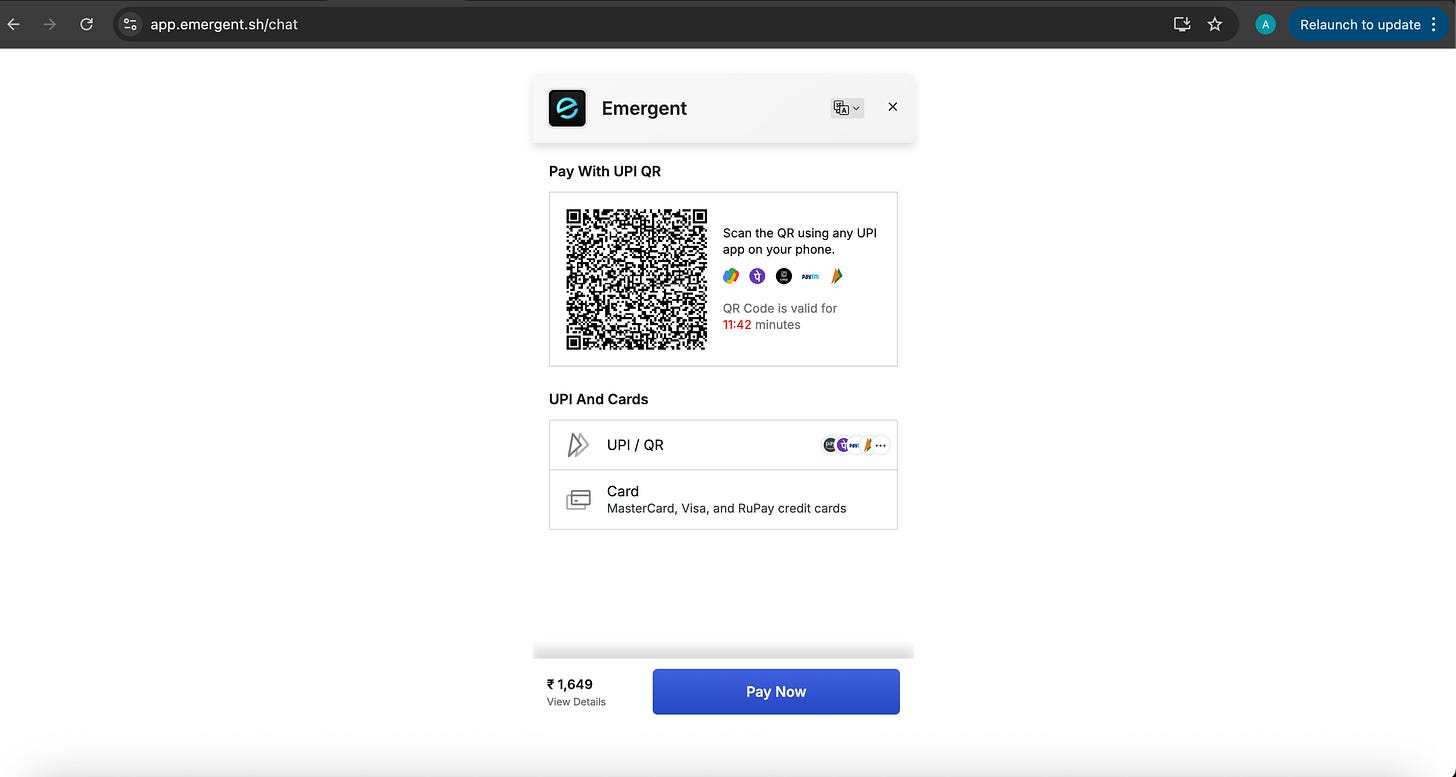Click the MasterCard, Visa, and RuPay description
This screenshot has height=777, width=1456.
(x=727, y=508)
